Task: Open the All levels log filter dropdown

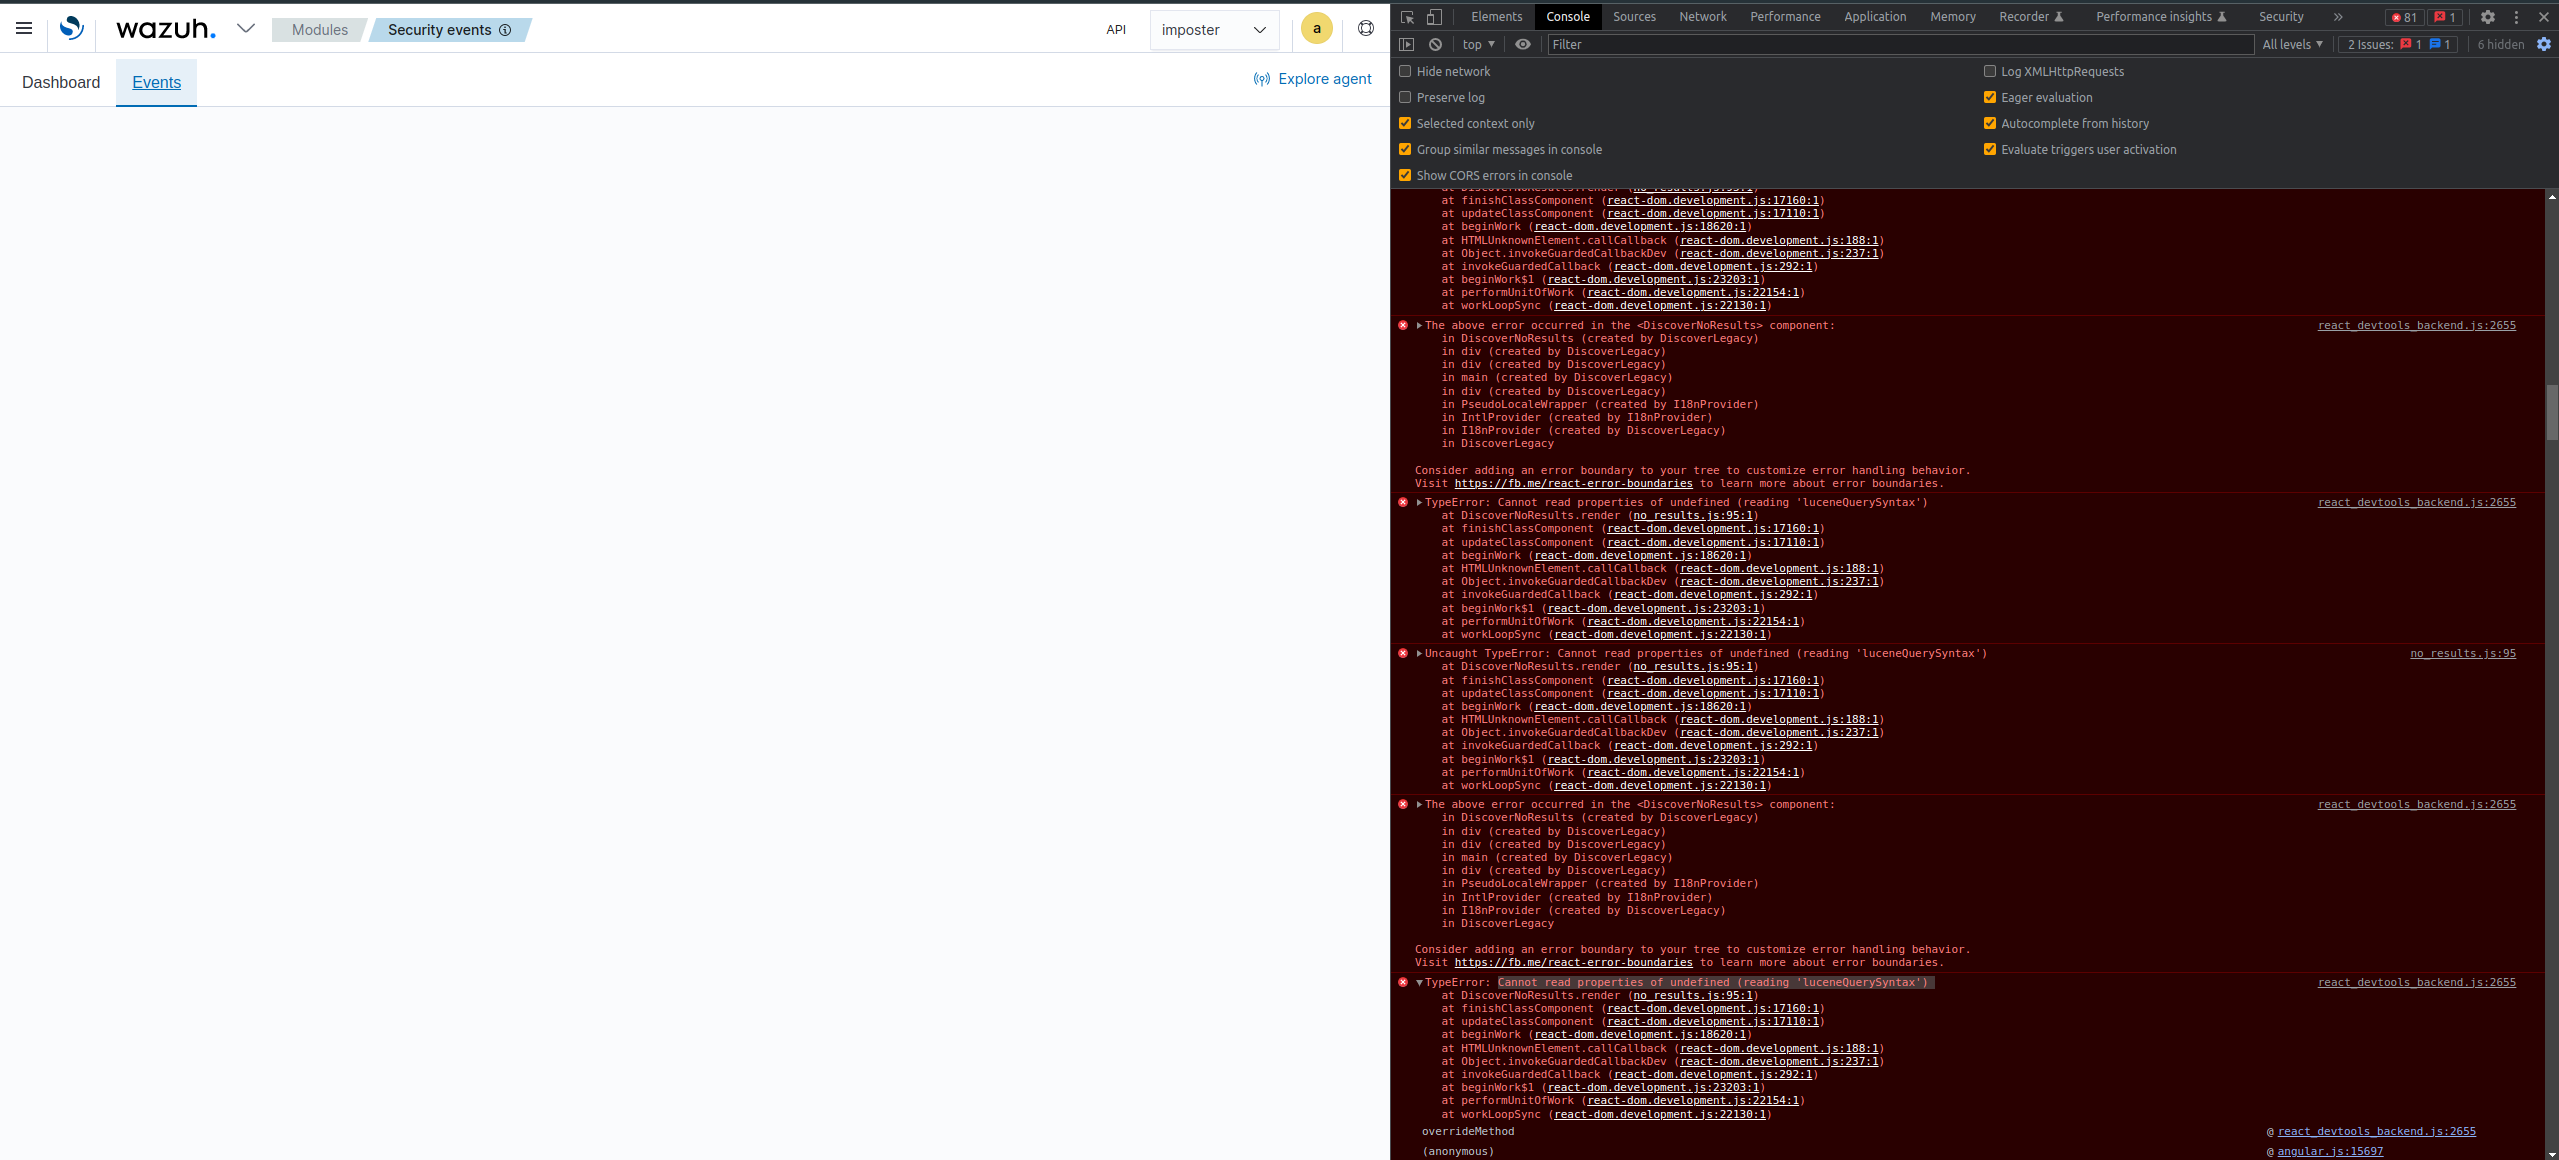Action: pyautogui.click(x=2291, y=44)
